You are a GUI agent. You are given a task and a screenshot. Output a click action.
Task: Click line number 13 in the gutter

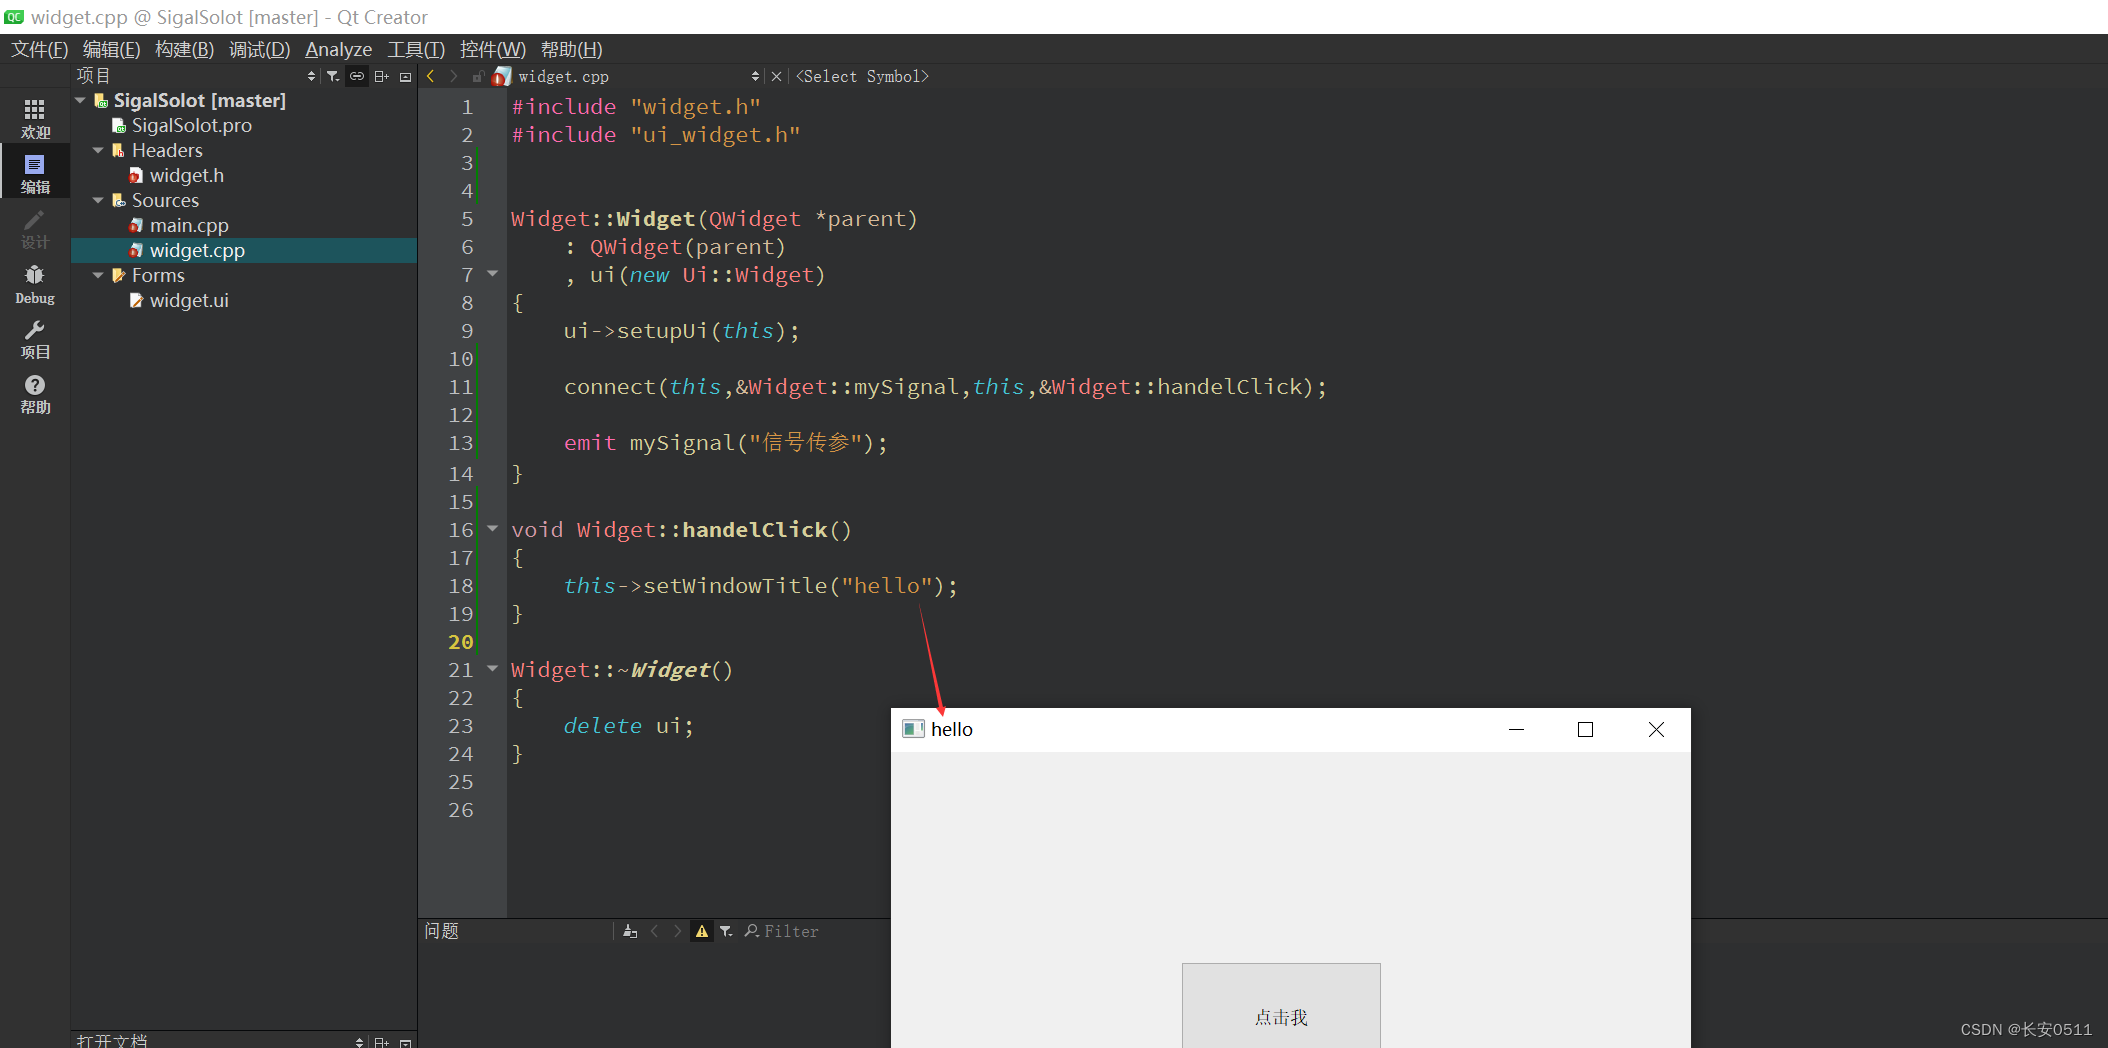pos(460,443)
